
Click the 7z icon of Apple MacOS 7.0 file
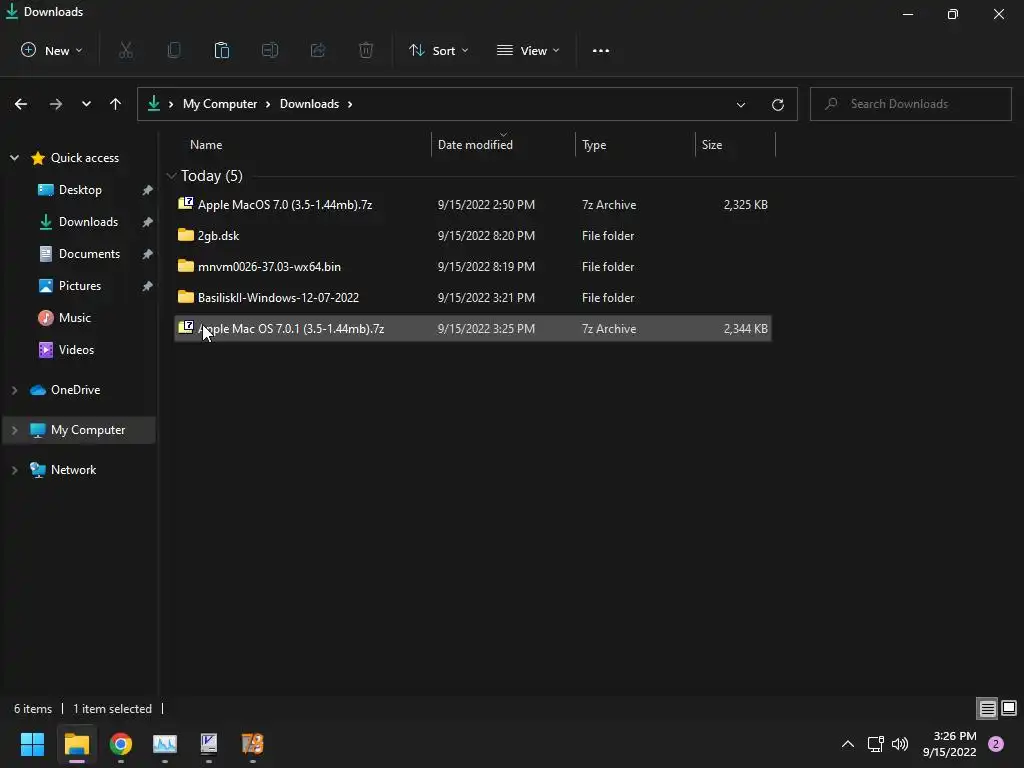185,203
